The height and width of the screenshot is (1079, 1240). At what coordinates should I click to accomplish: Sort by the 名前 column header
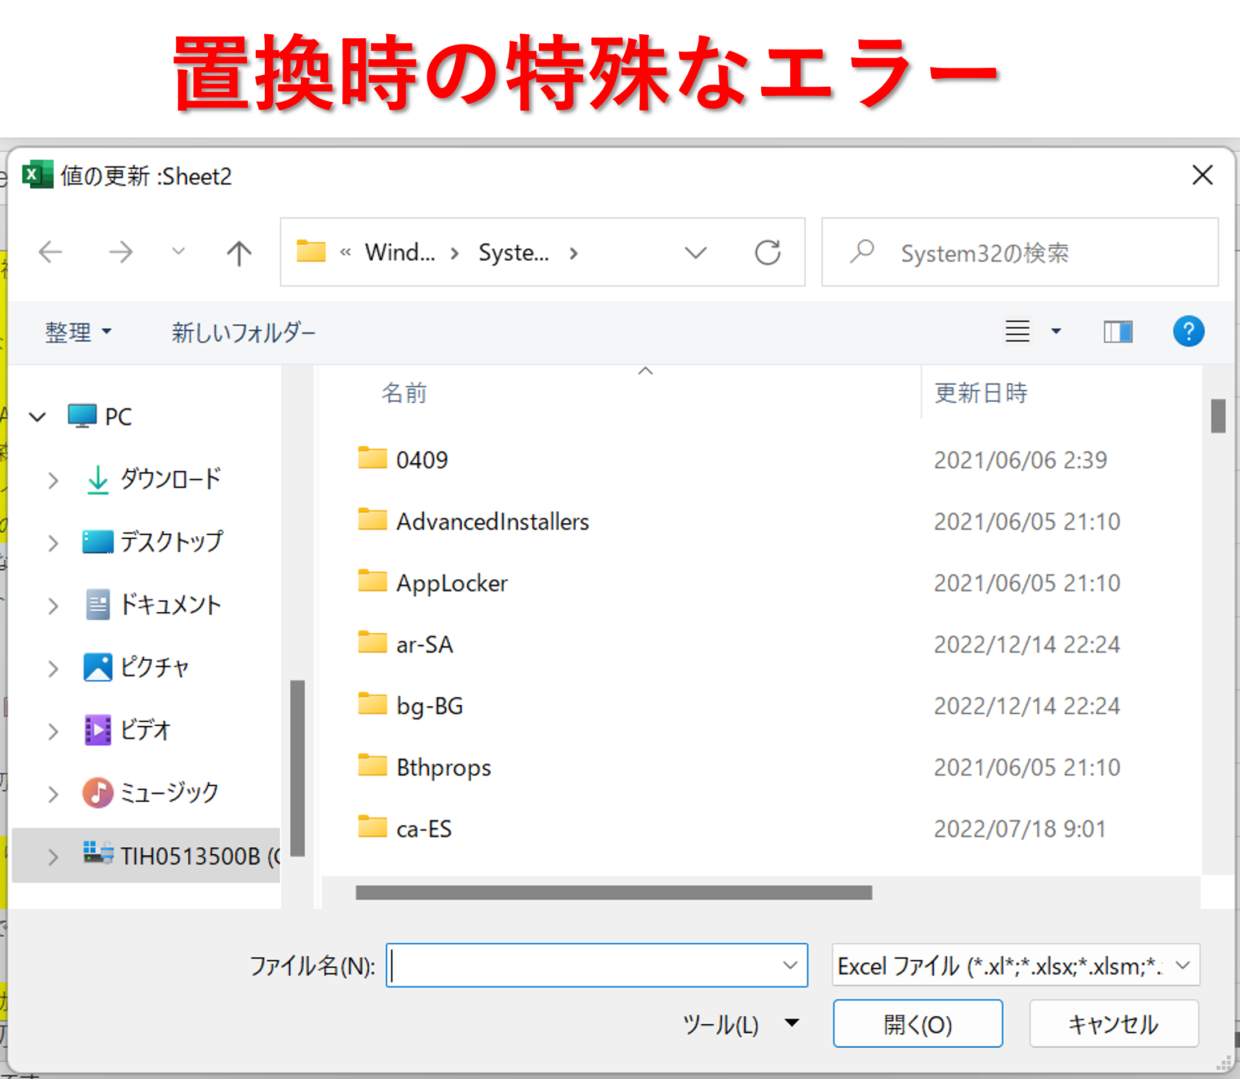click(x=404, y=393)
